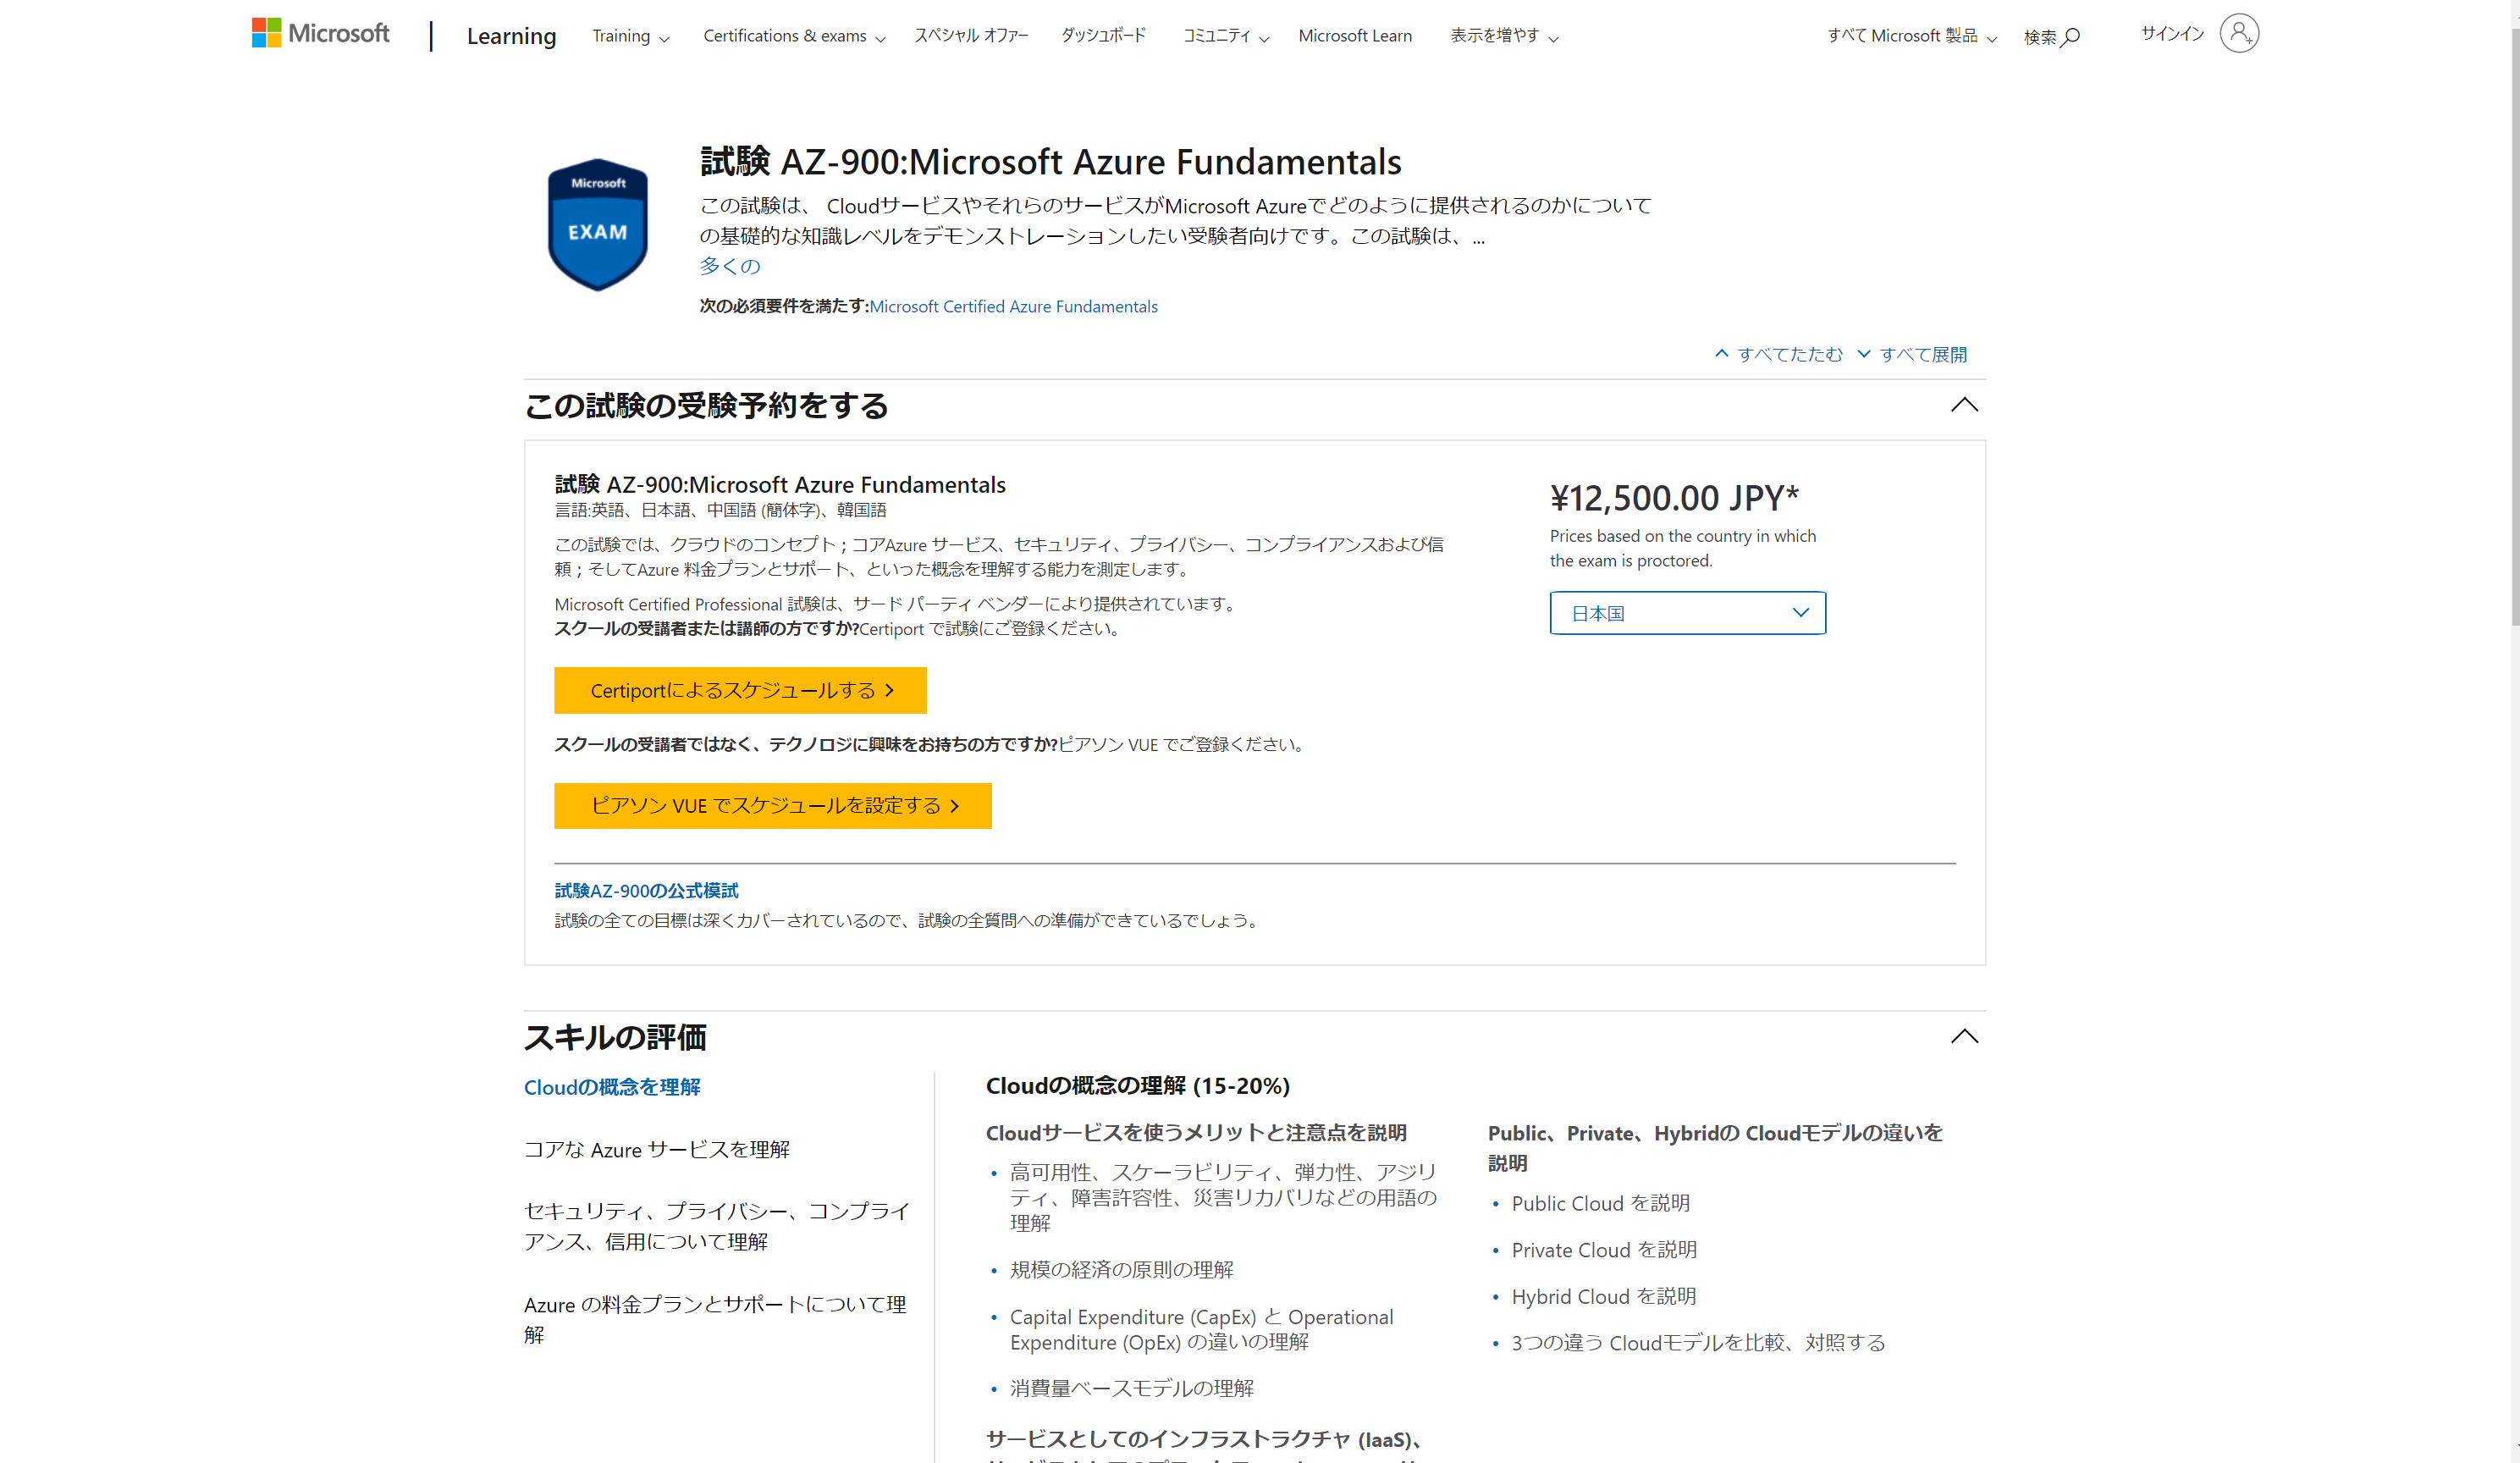This screenshot has width=2520, height=1463.
Task: Click ピアソン VUE schedule button
Action: (x=772, y=806)
